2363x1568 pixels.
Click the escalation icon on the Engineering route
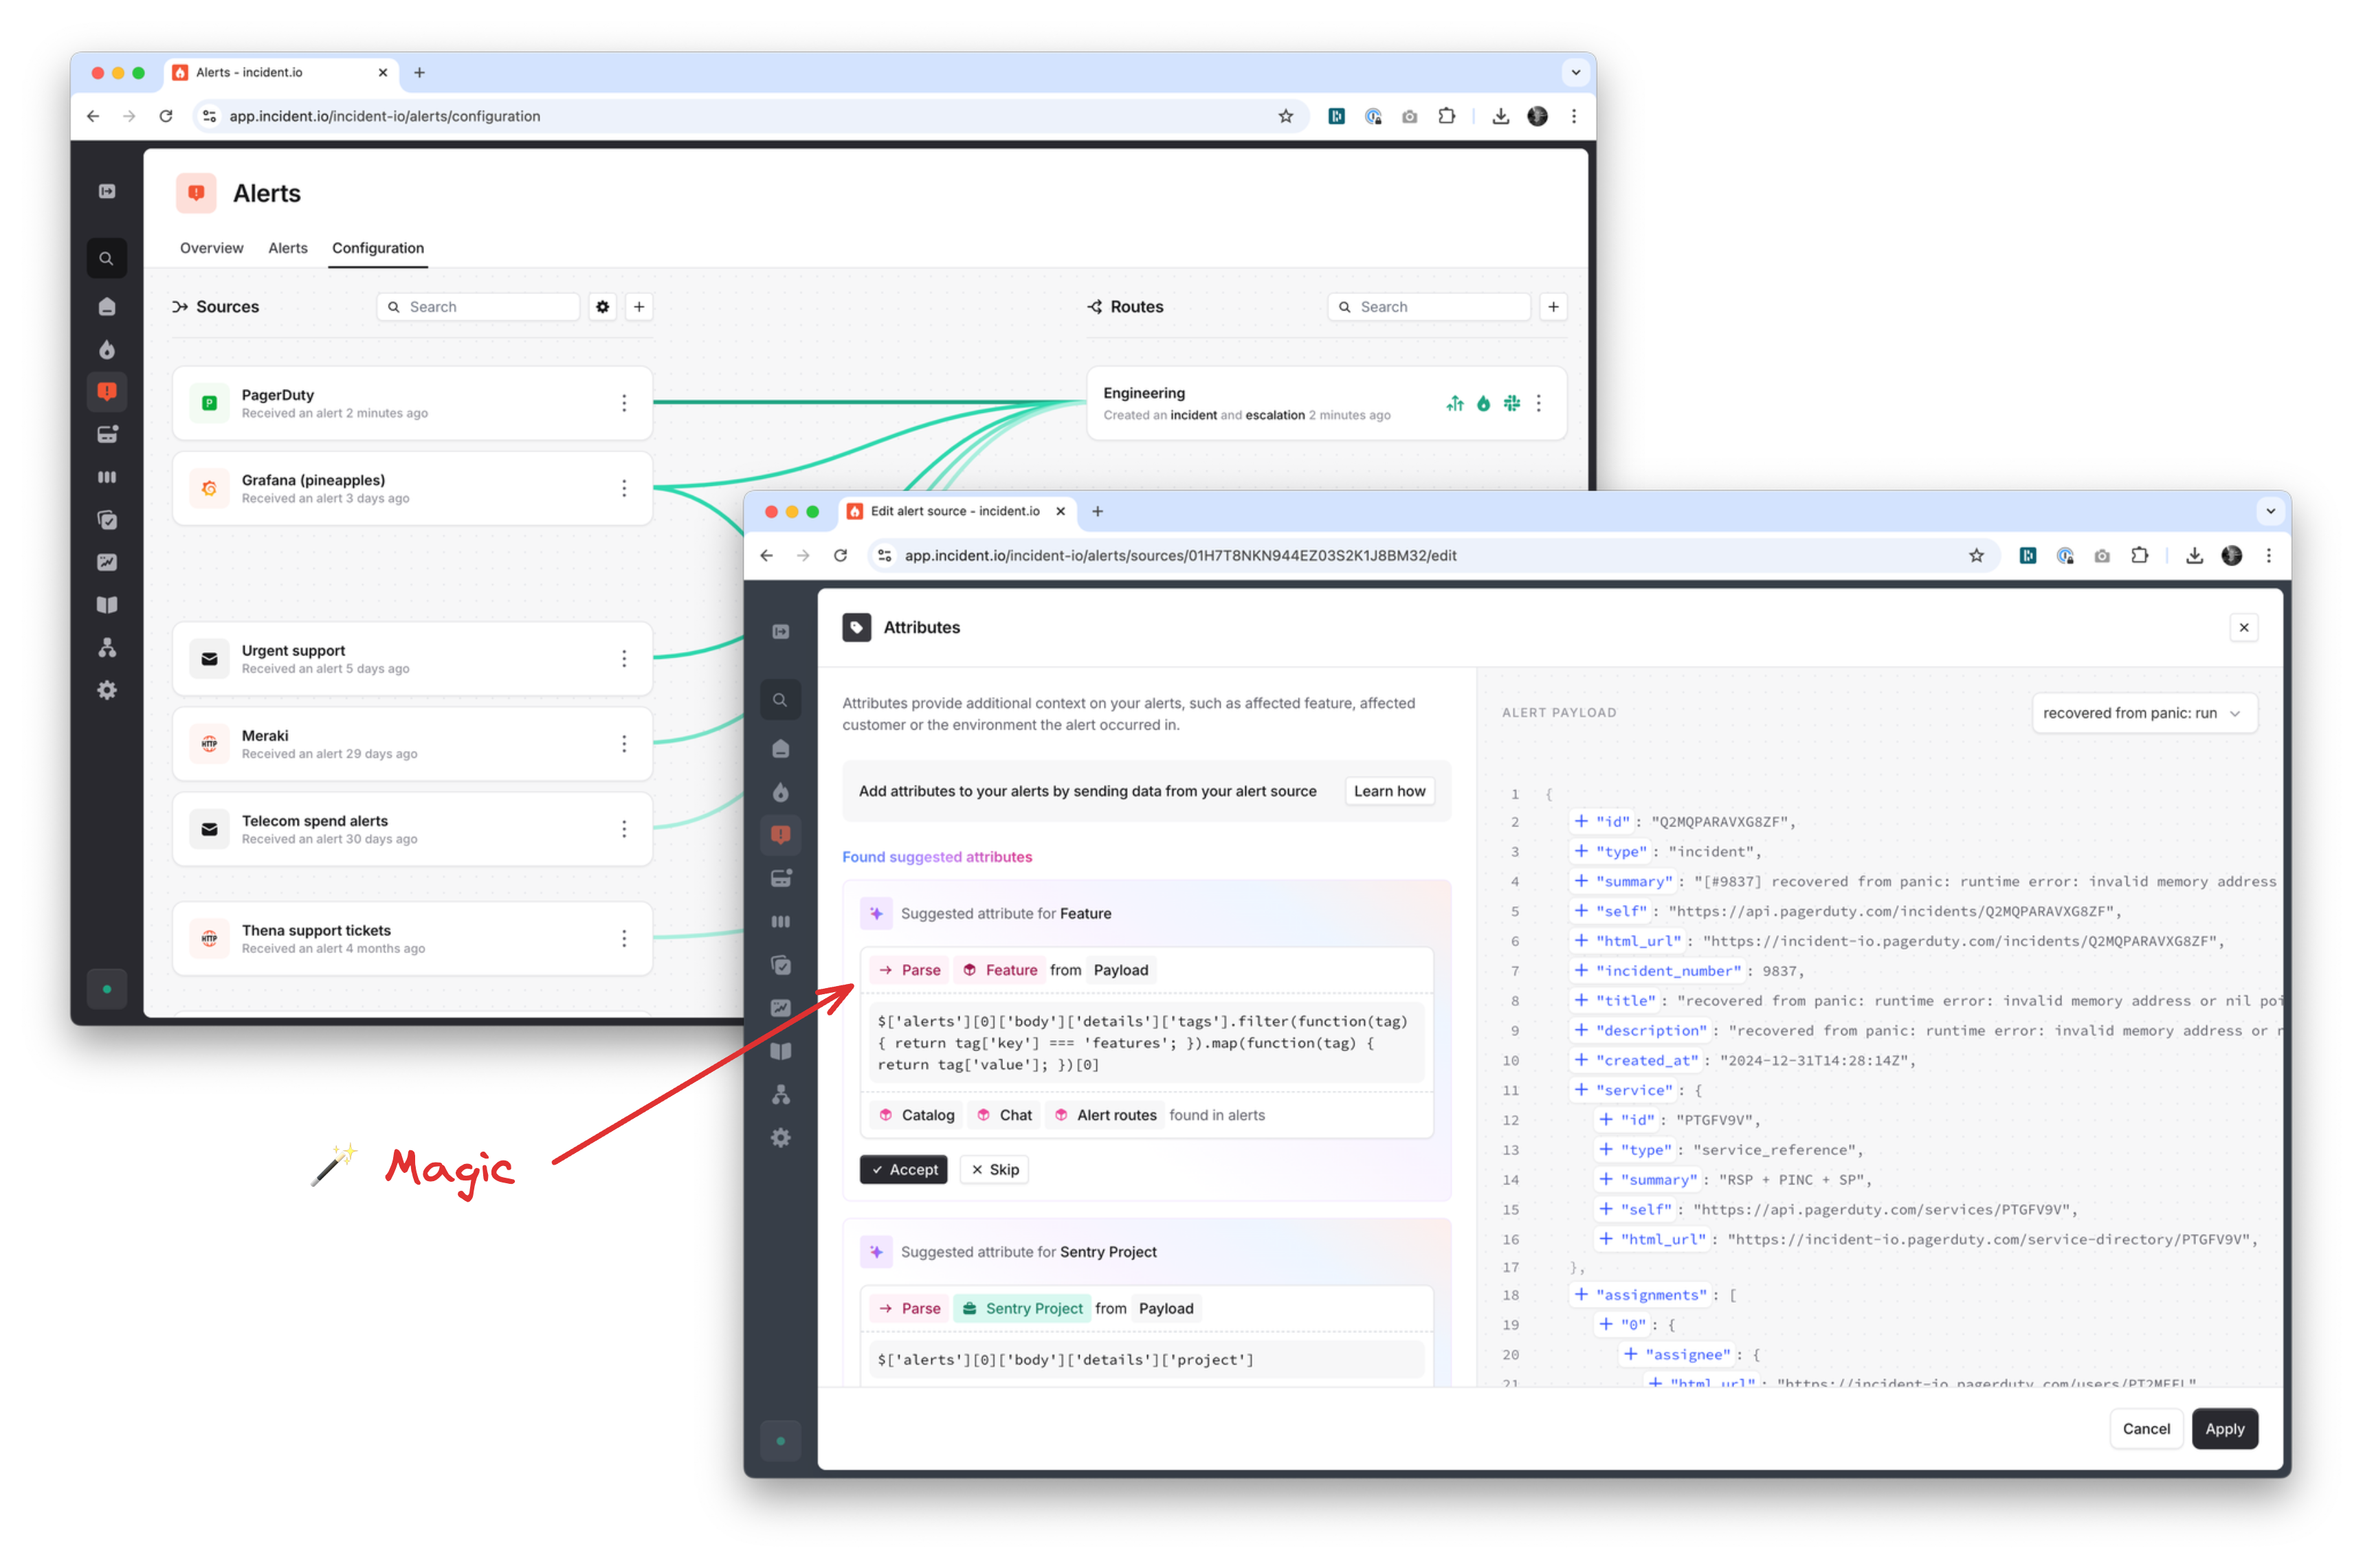coord(1455,403)
